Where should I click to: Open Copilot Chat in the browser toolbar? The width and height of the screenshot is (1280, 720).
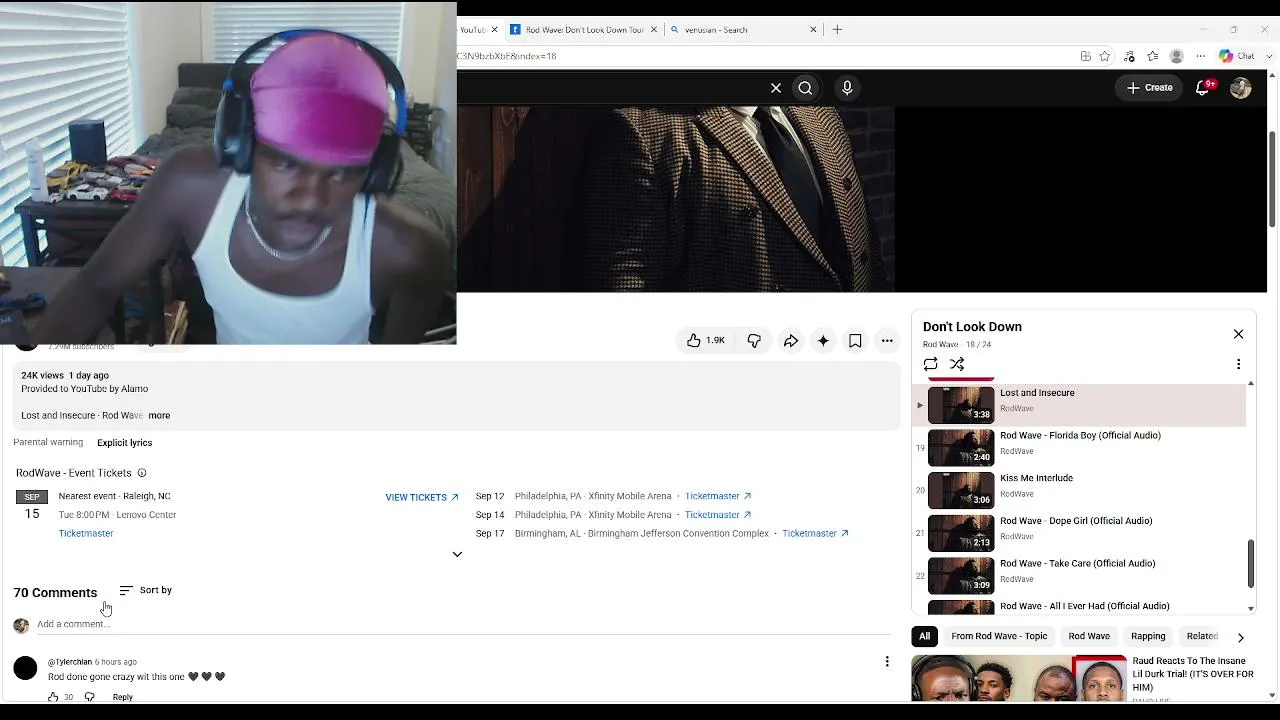click(1237, 56)
